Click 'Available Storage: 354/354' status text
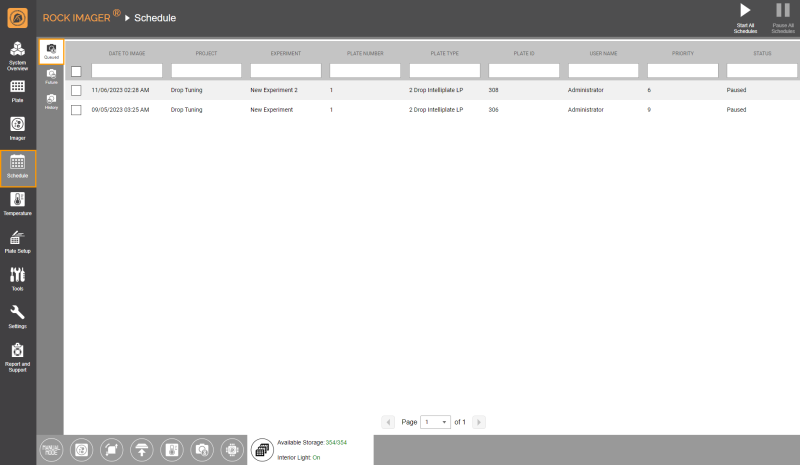The height and width of the screenshot is (465, 800). pyautogui.click(x=312, y=443)
